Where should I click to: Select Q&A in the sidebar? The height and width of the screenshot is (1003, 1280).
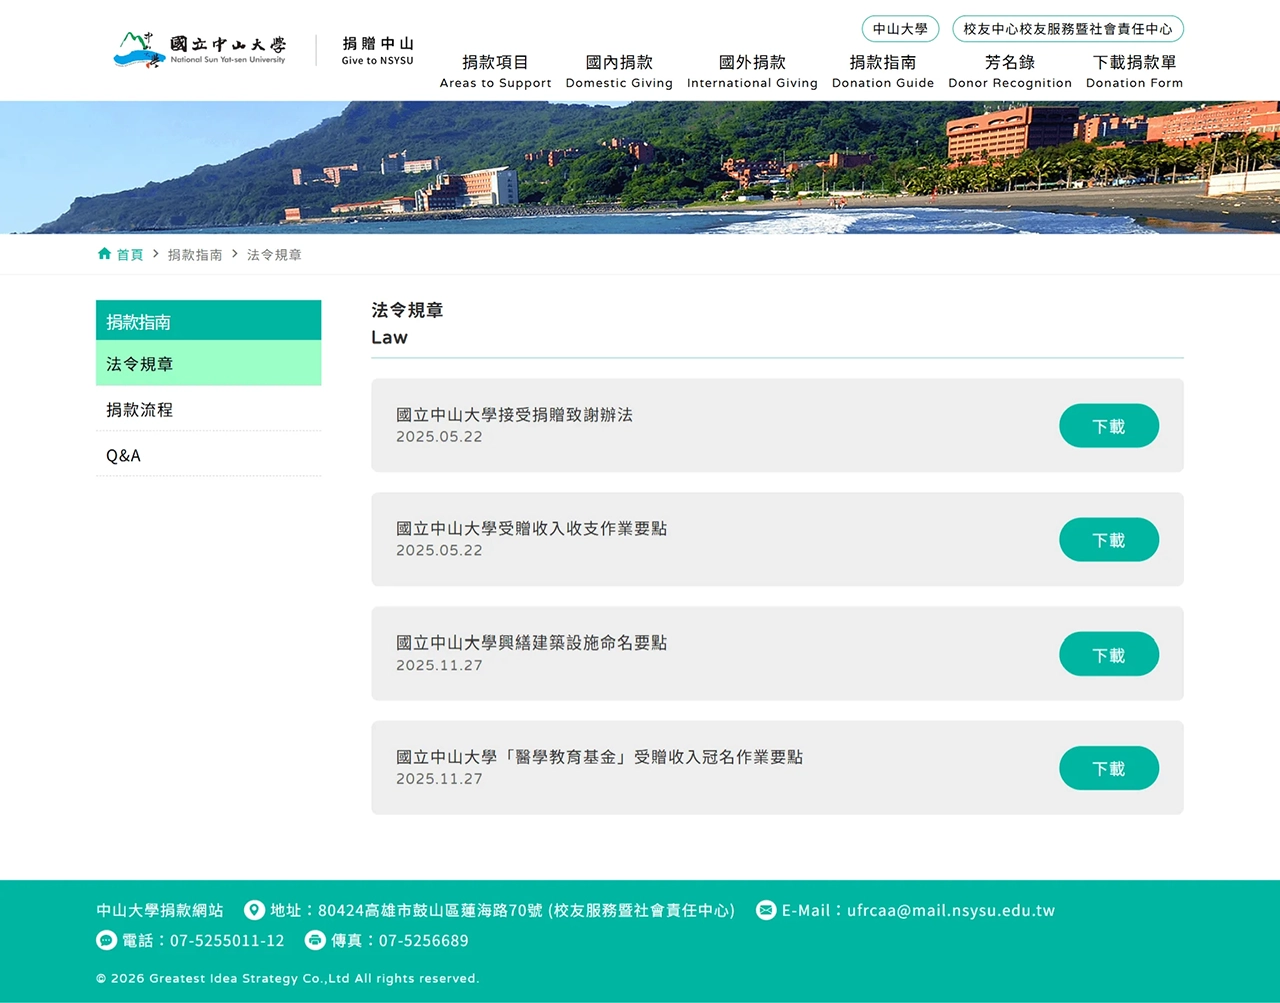(x=208, y=455)
